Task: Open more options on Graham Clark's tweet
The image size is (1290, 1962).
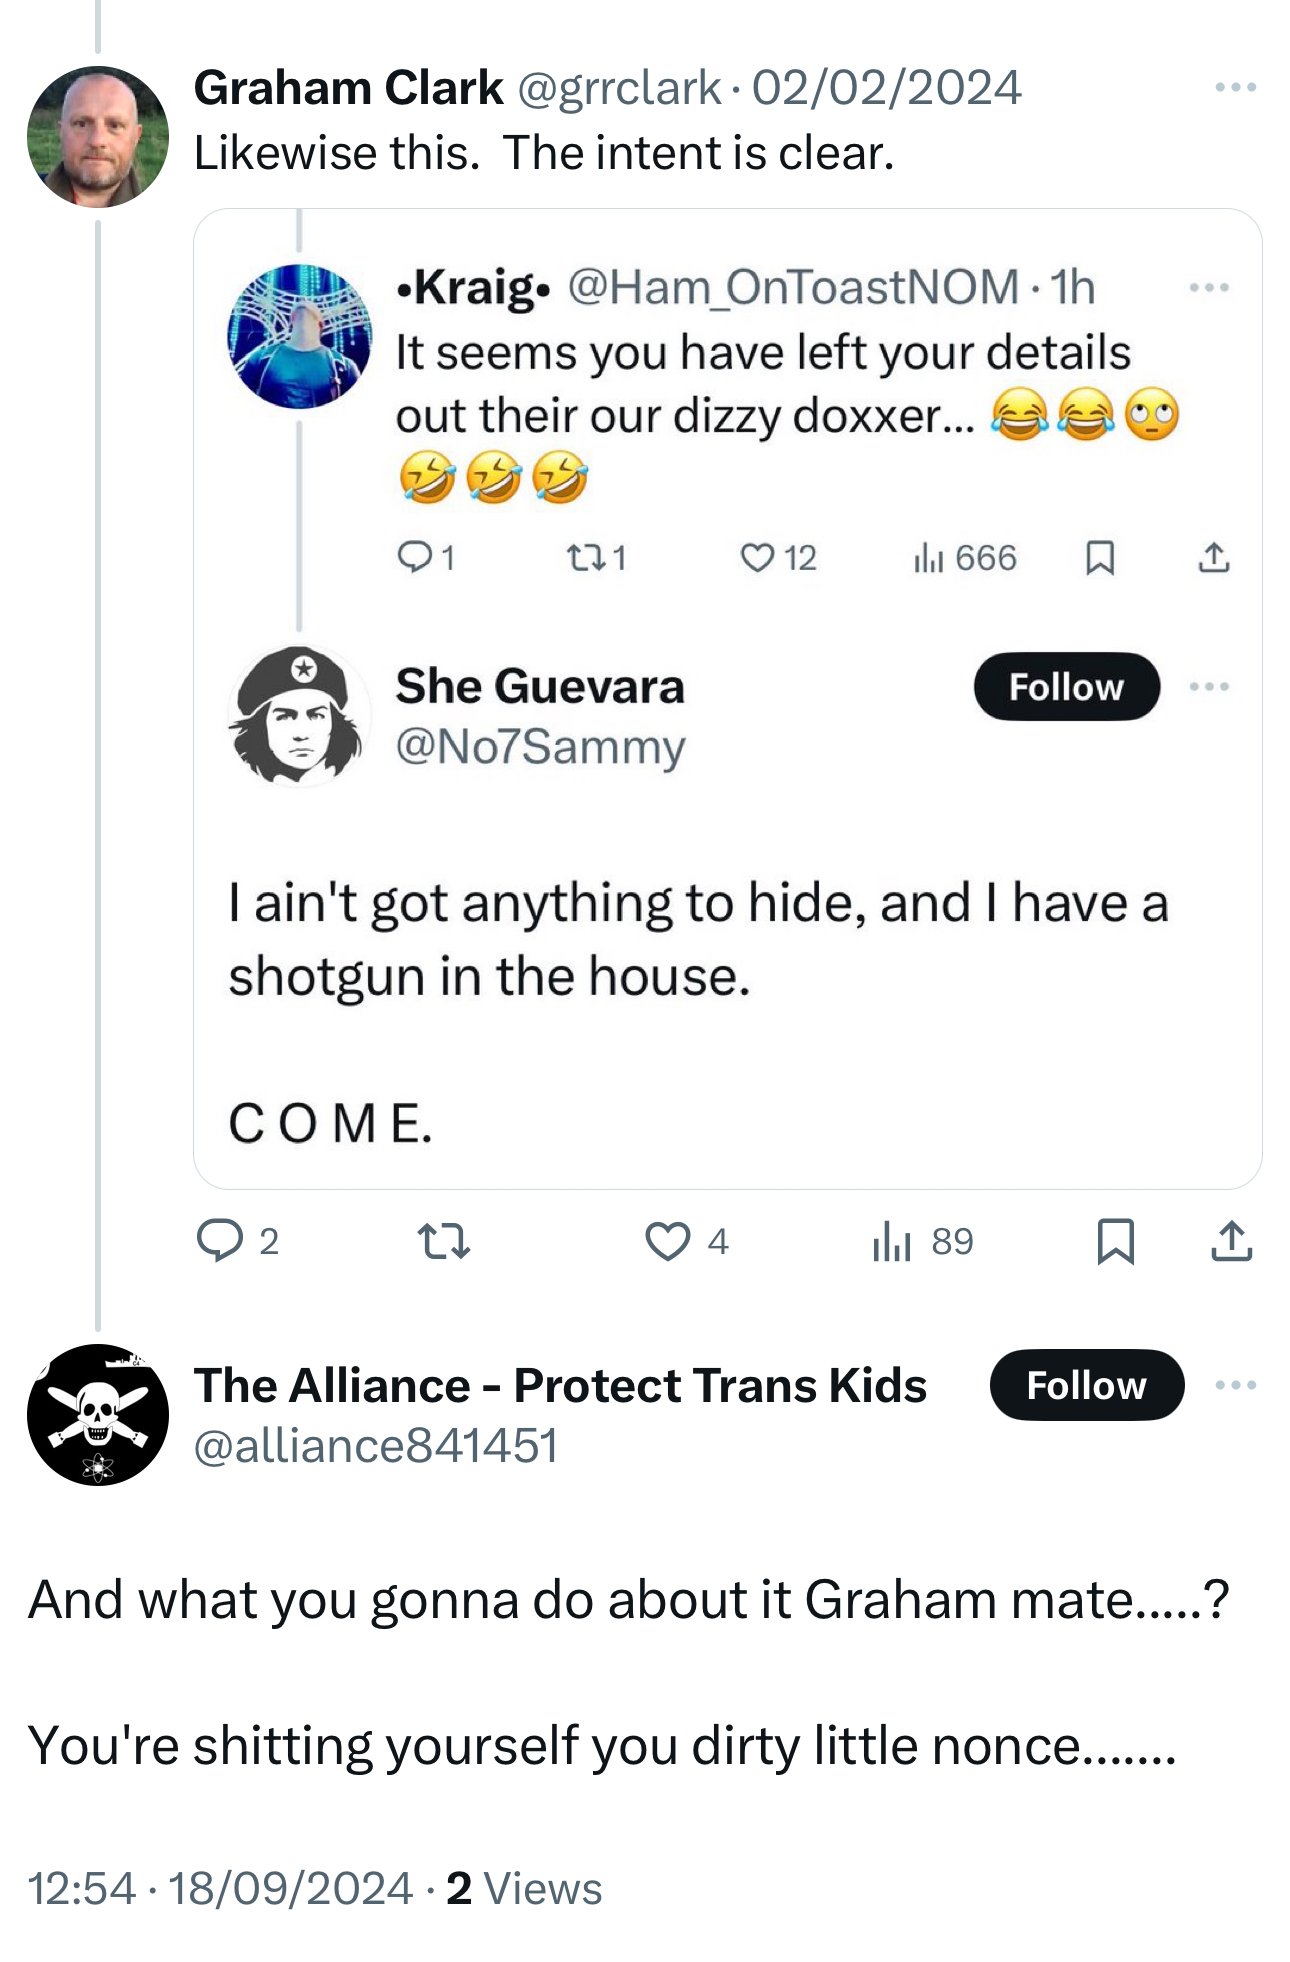Action: (1235, 88)
